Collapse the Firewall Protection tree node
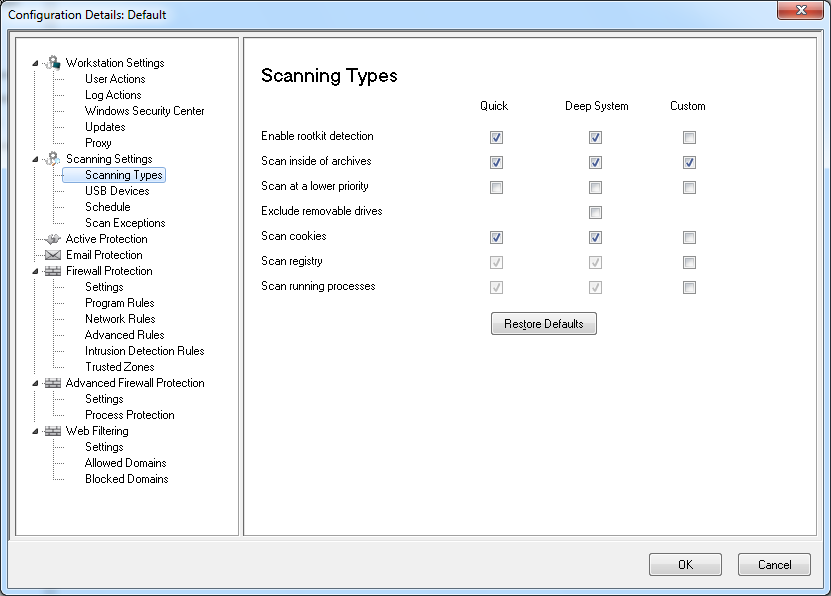This screenshot has width=831, height=596. pos(36,271)
